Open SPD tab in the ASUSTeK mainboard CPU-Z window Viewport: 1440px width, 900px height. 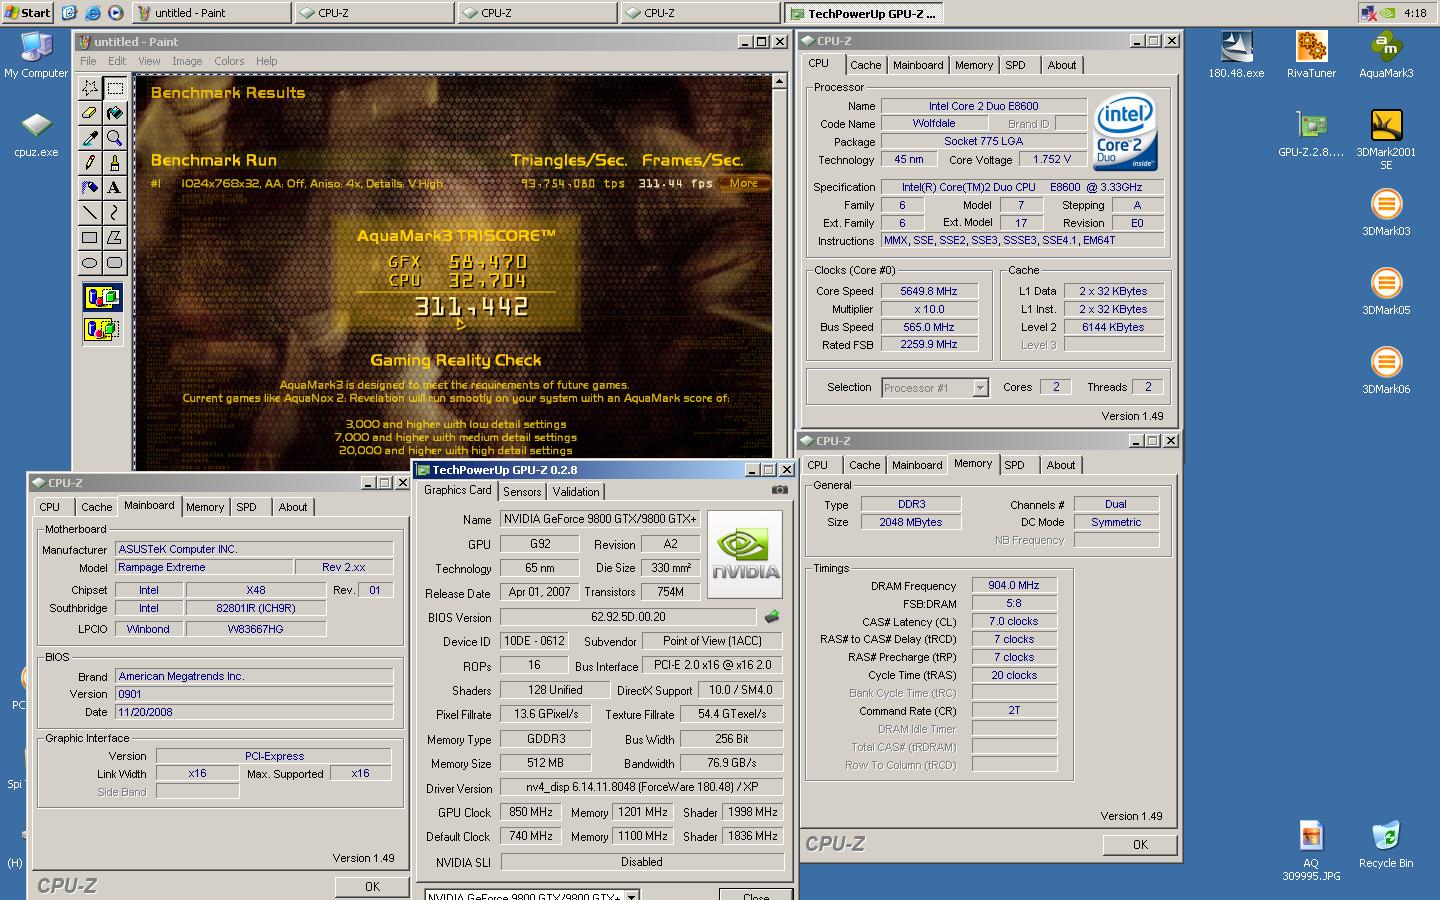247,507
